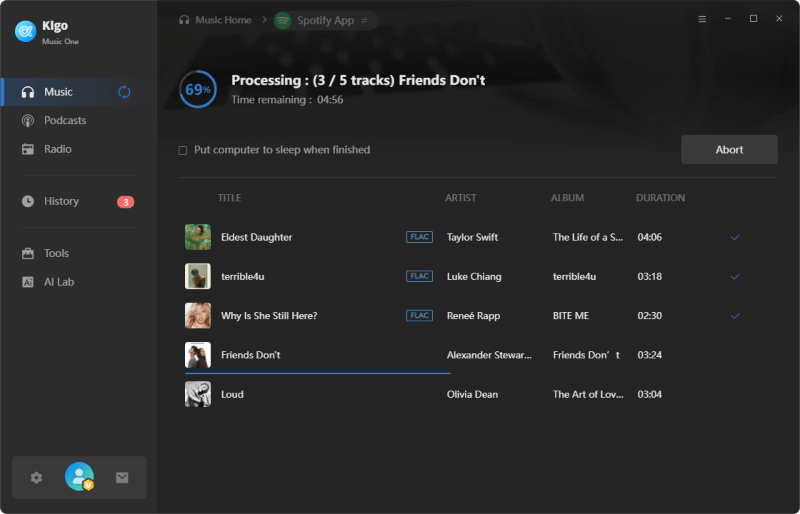
Task: Click the red badge showing 3
Action: 126,202
